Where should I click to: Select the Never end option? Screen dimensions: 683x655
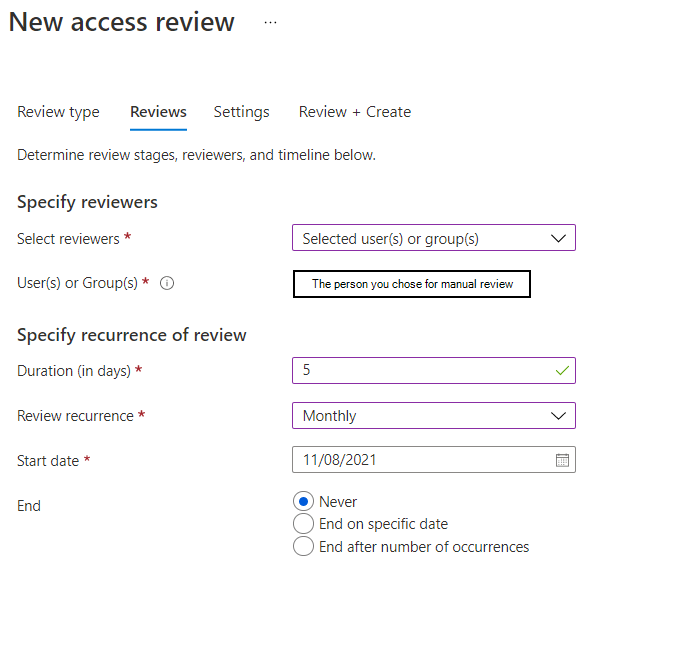point(304,502)
